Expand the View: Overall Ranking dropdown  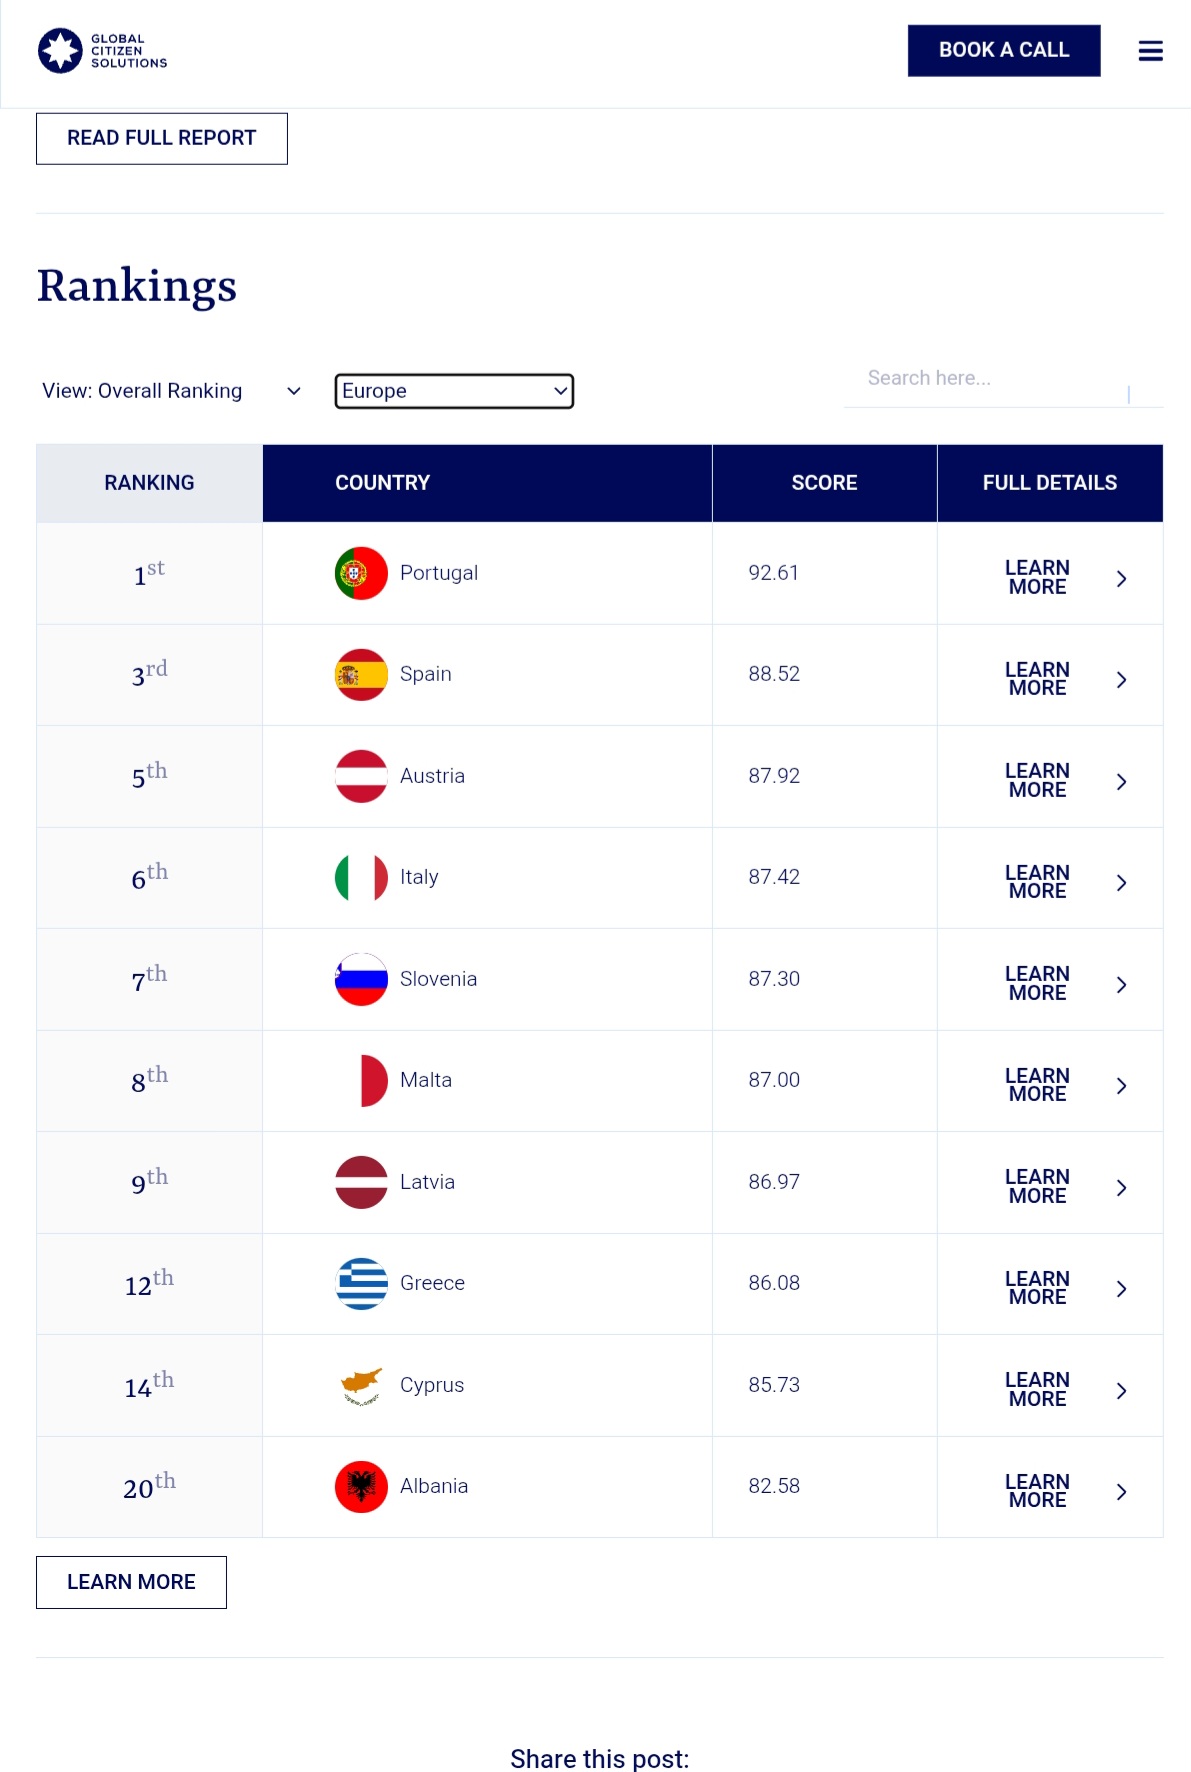[x=171, y=391]
